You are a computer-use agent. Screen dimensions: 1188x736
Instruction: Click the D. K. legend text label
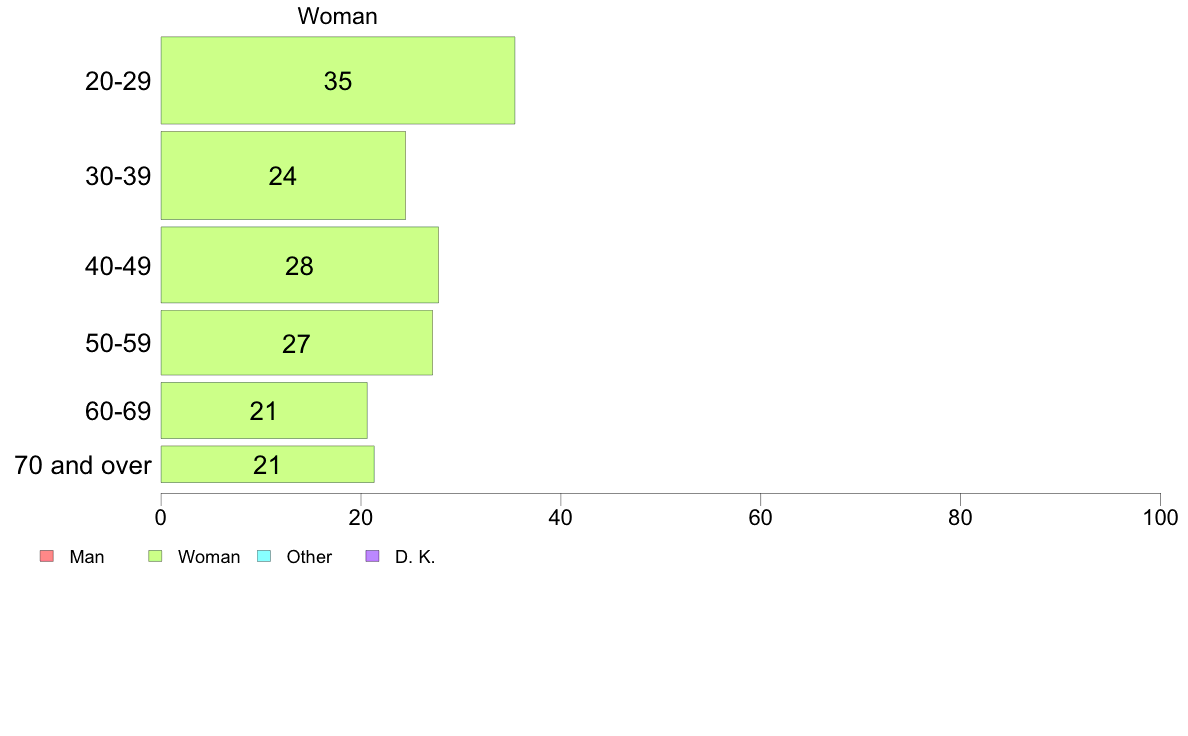click(x=415, y=557)
